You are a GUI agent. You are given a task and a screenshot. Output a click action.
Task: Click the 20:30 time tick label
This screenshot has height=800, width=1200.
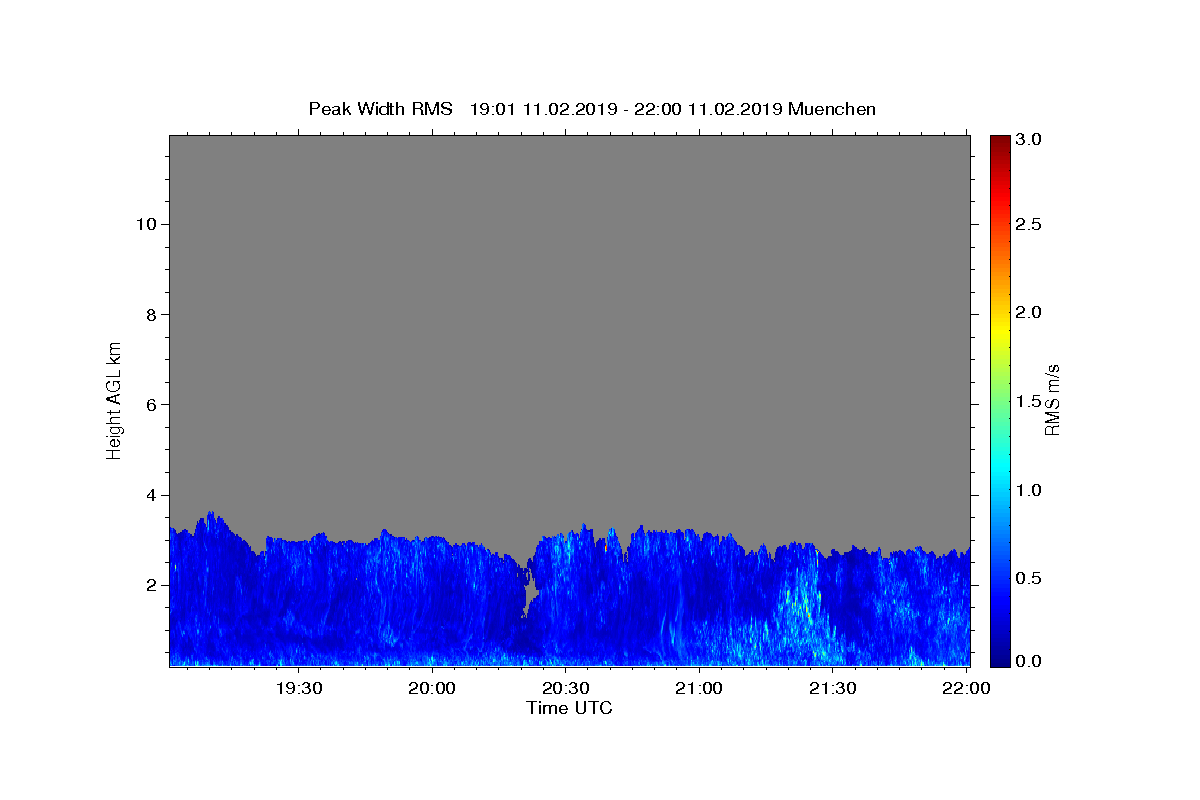(566, 688)
